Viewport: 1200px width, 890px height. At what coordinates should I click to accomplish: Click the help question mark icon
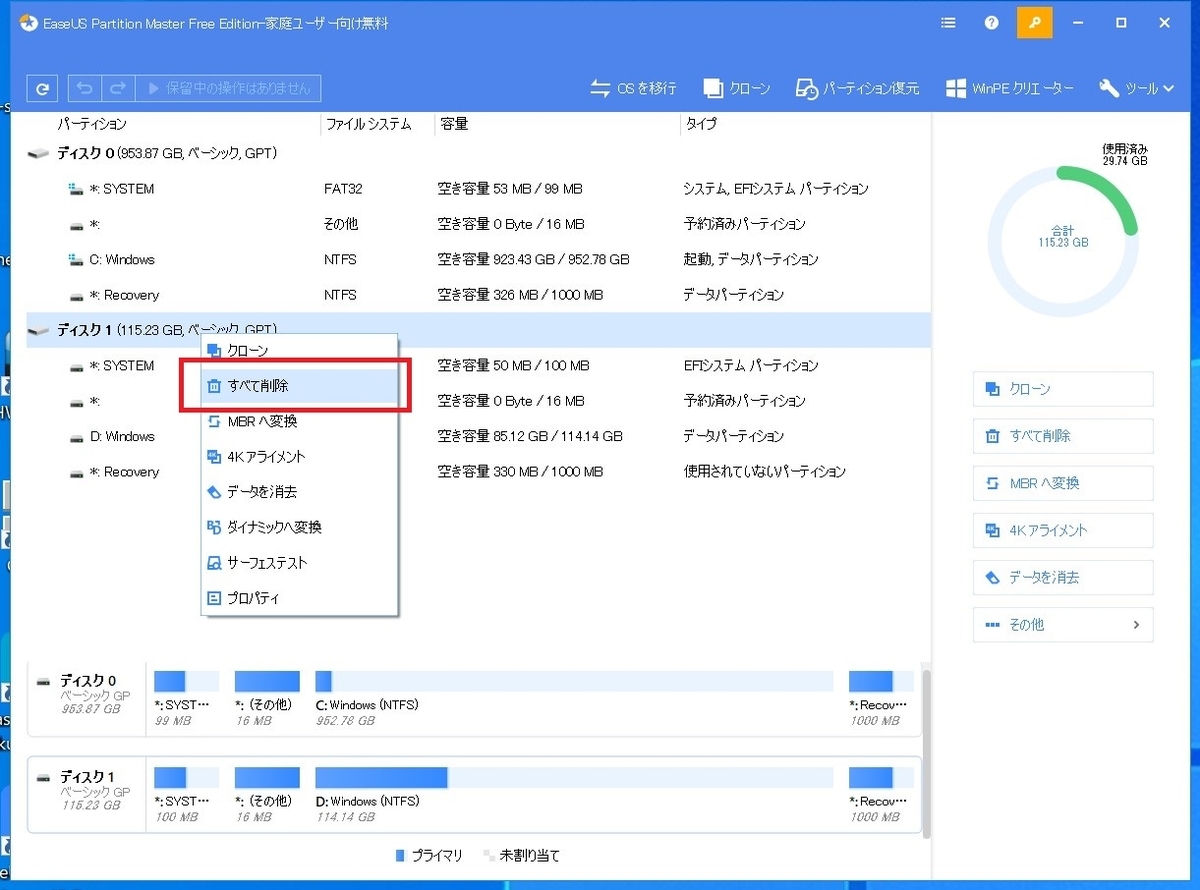click(991, 23)
